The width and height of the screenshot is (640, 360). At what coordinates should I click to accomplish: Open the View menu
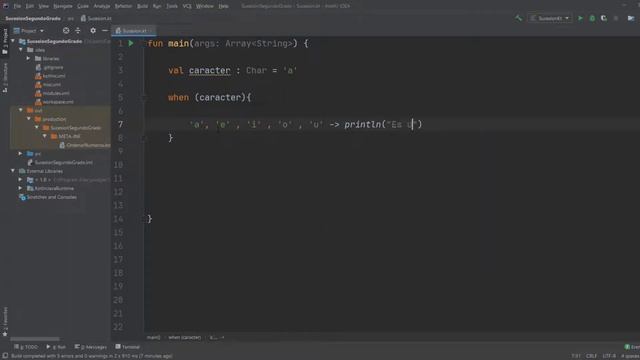point(43,6)
